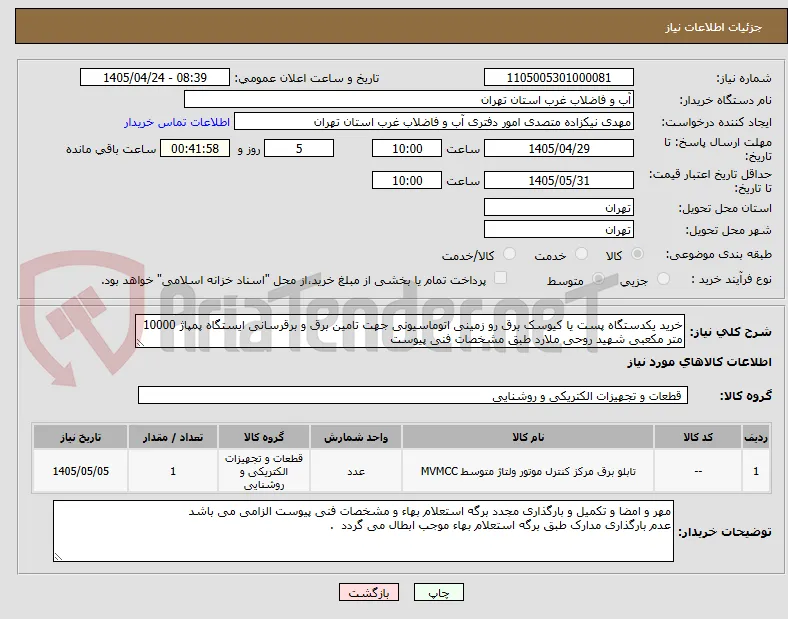The width and height of the screenshot is (788, 619).
Task: Click the تاریخ نیاز column header
Action: [80, 437]
